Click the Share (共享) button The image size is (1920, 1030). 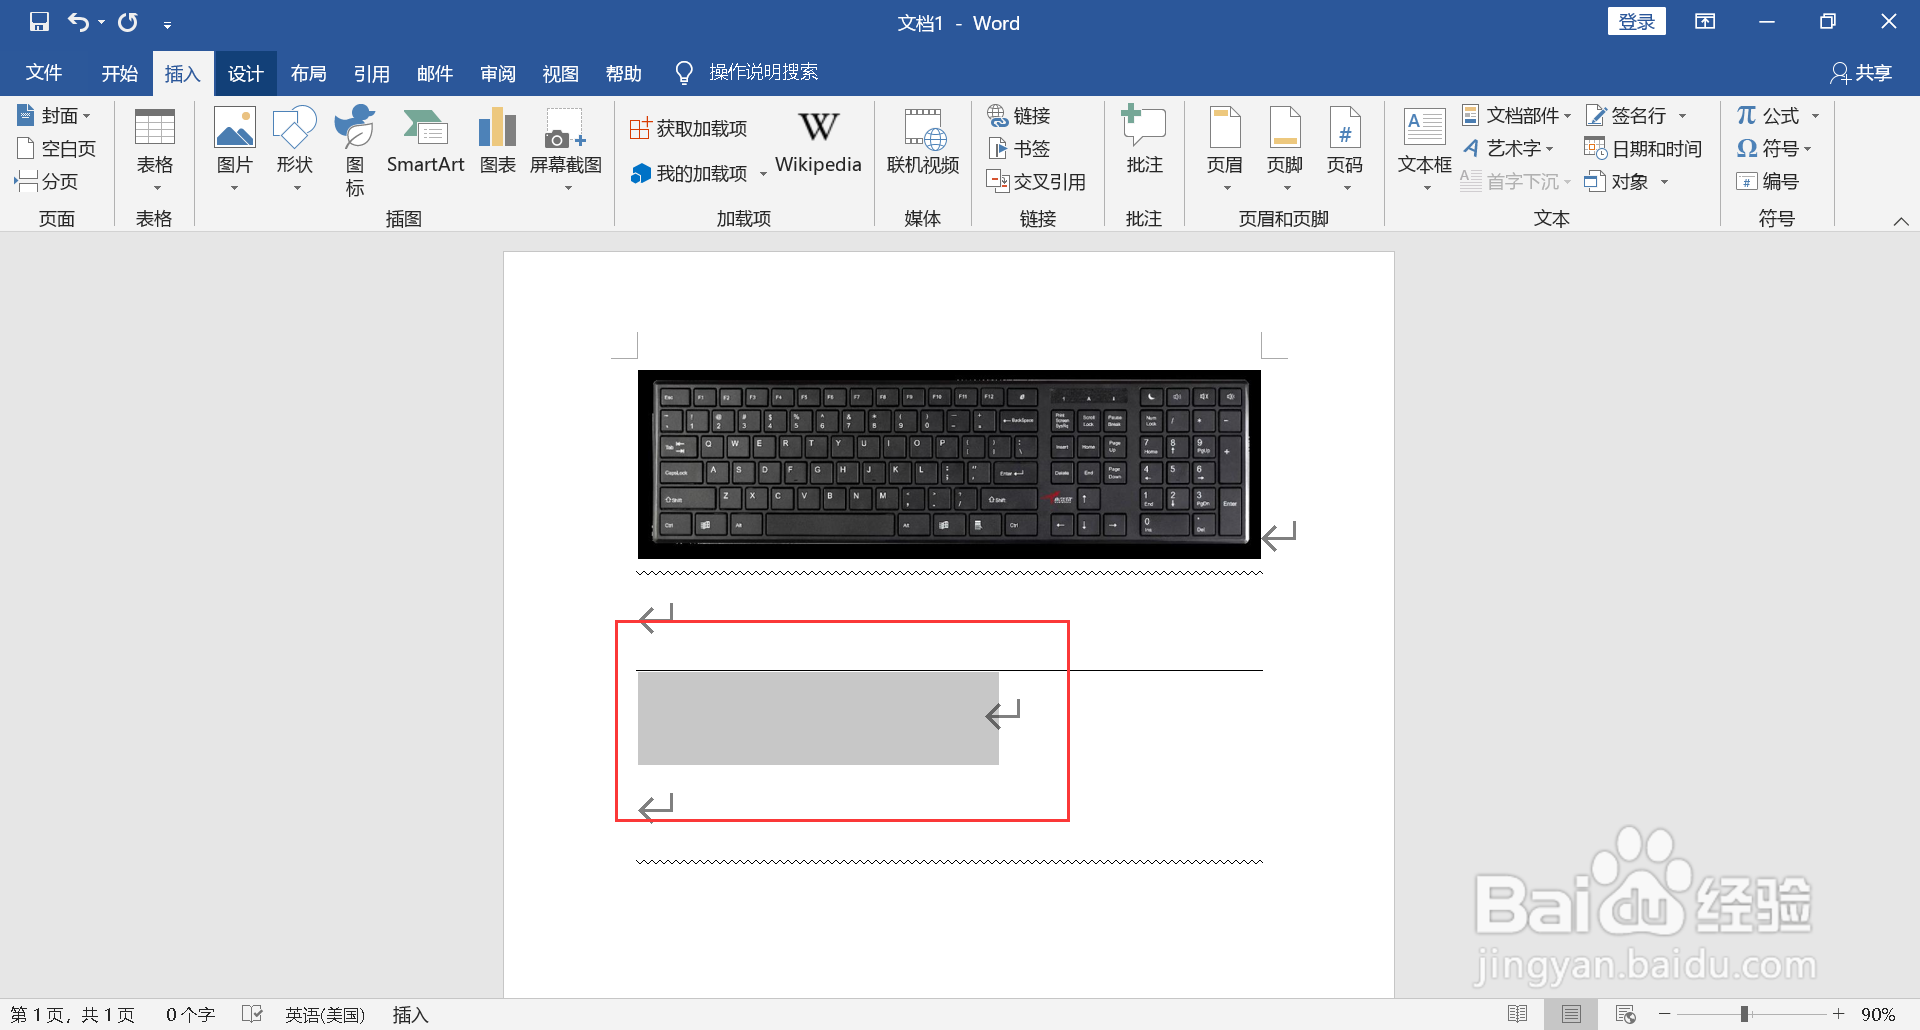pos(1861,73)
